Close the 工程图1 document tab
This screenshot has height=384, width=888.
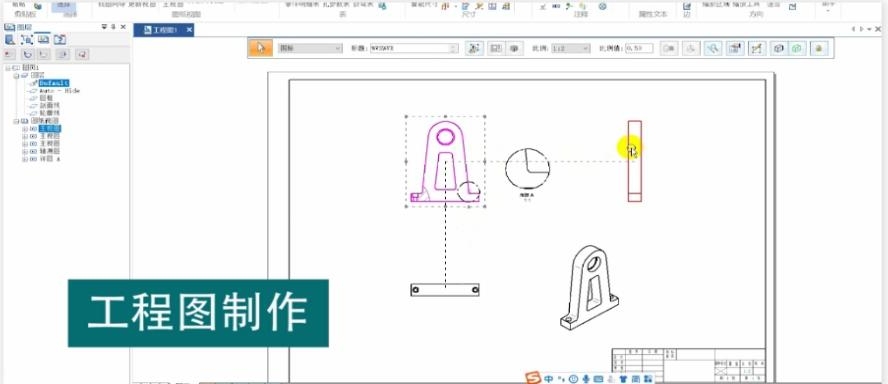pos(189,30)
